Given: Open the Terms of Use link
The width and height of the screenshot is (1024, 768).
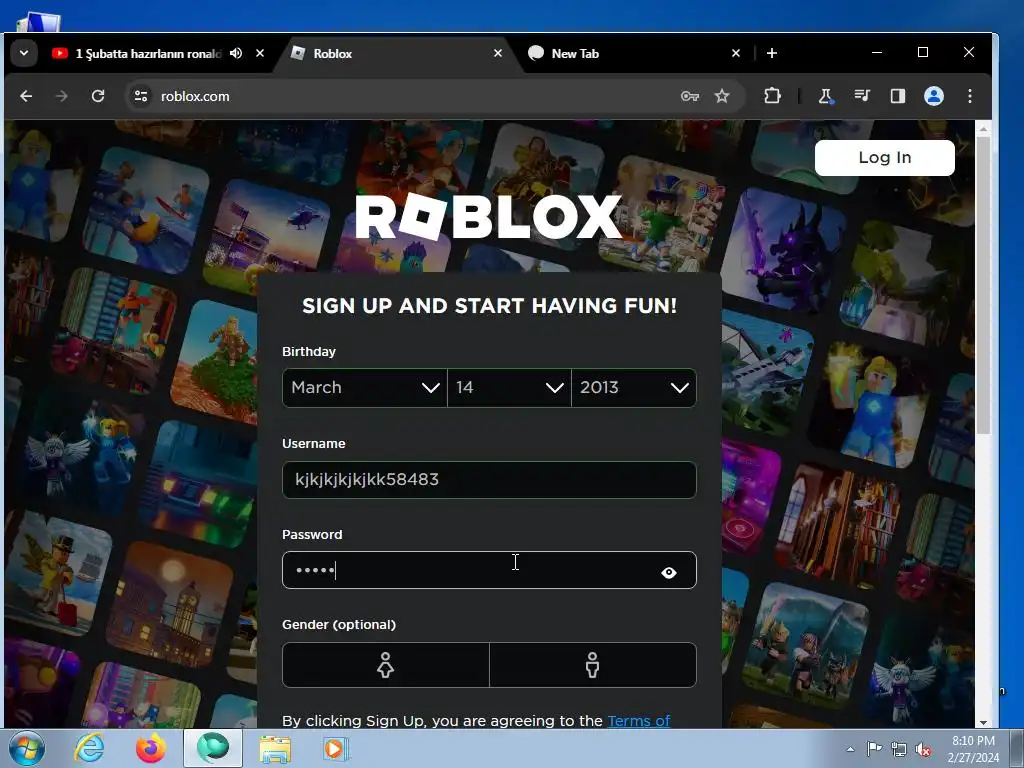Looking at the screenshot, I should click(x=639, y=721).
